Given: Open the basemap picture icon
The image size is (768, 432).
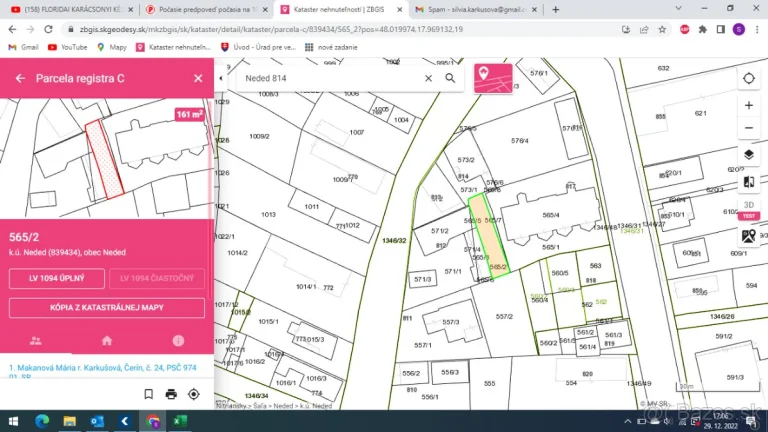Looking at the screenshot, I should 748,237.
